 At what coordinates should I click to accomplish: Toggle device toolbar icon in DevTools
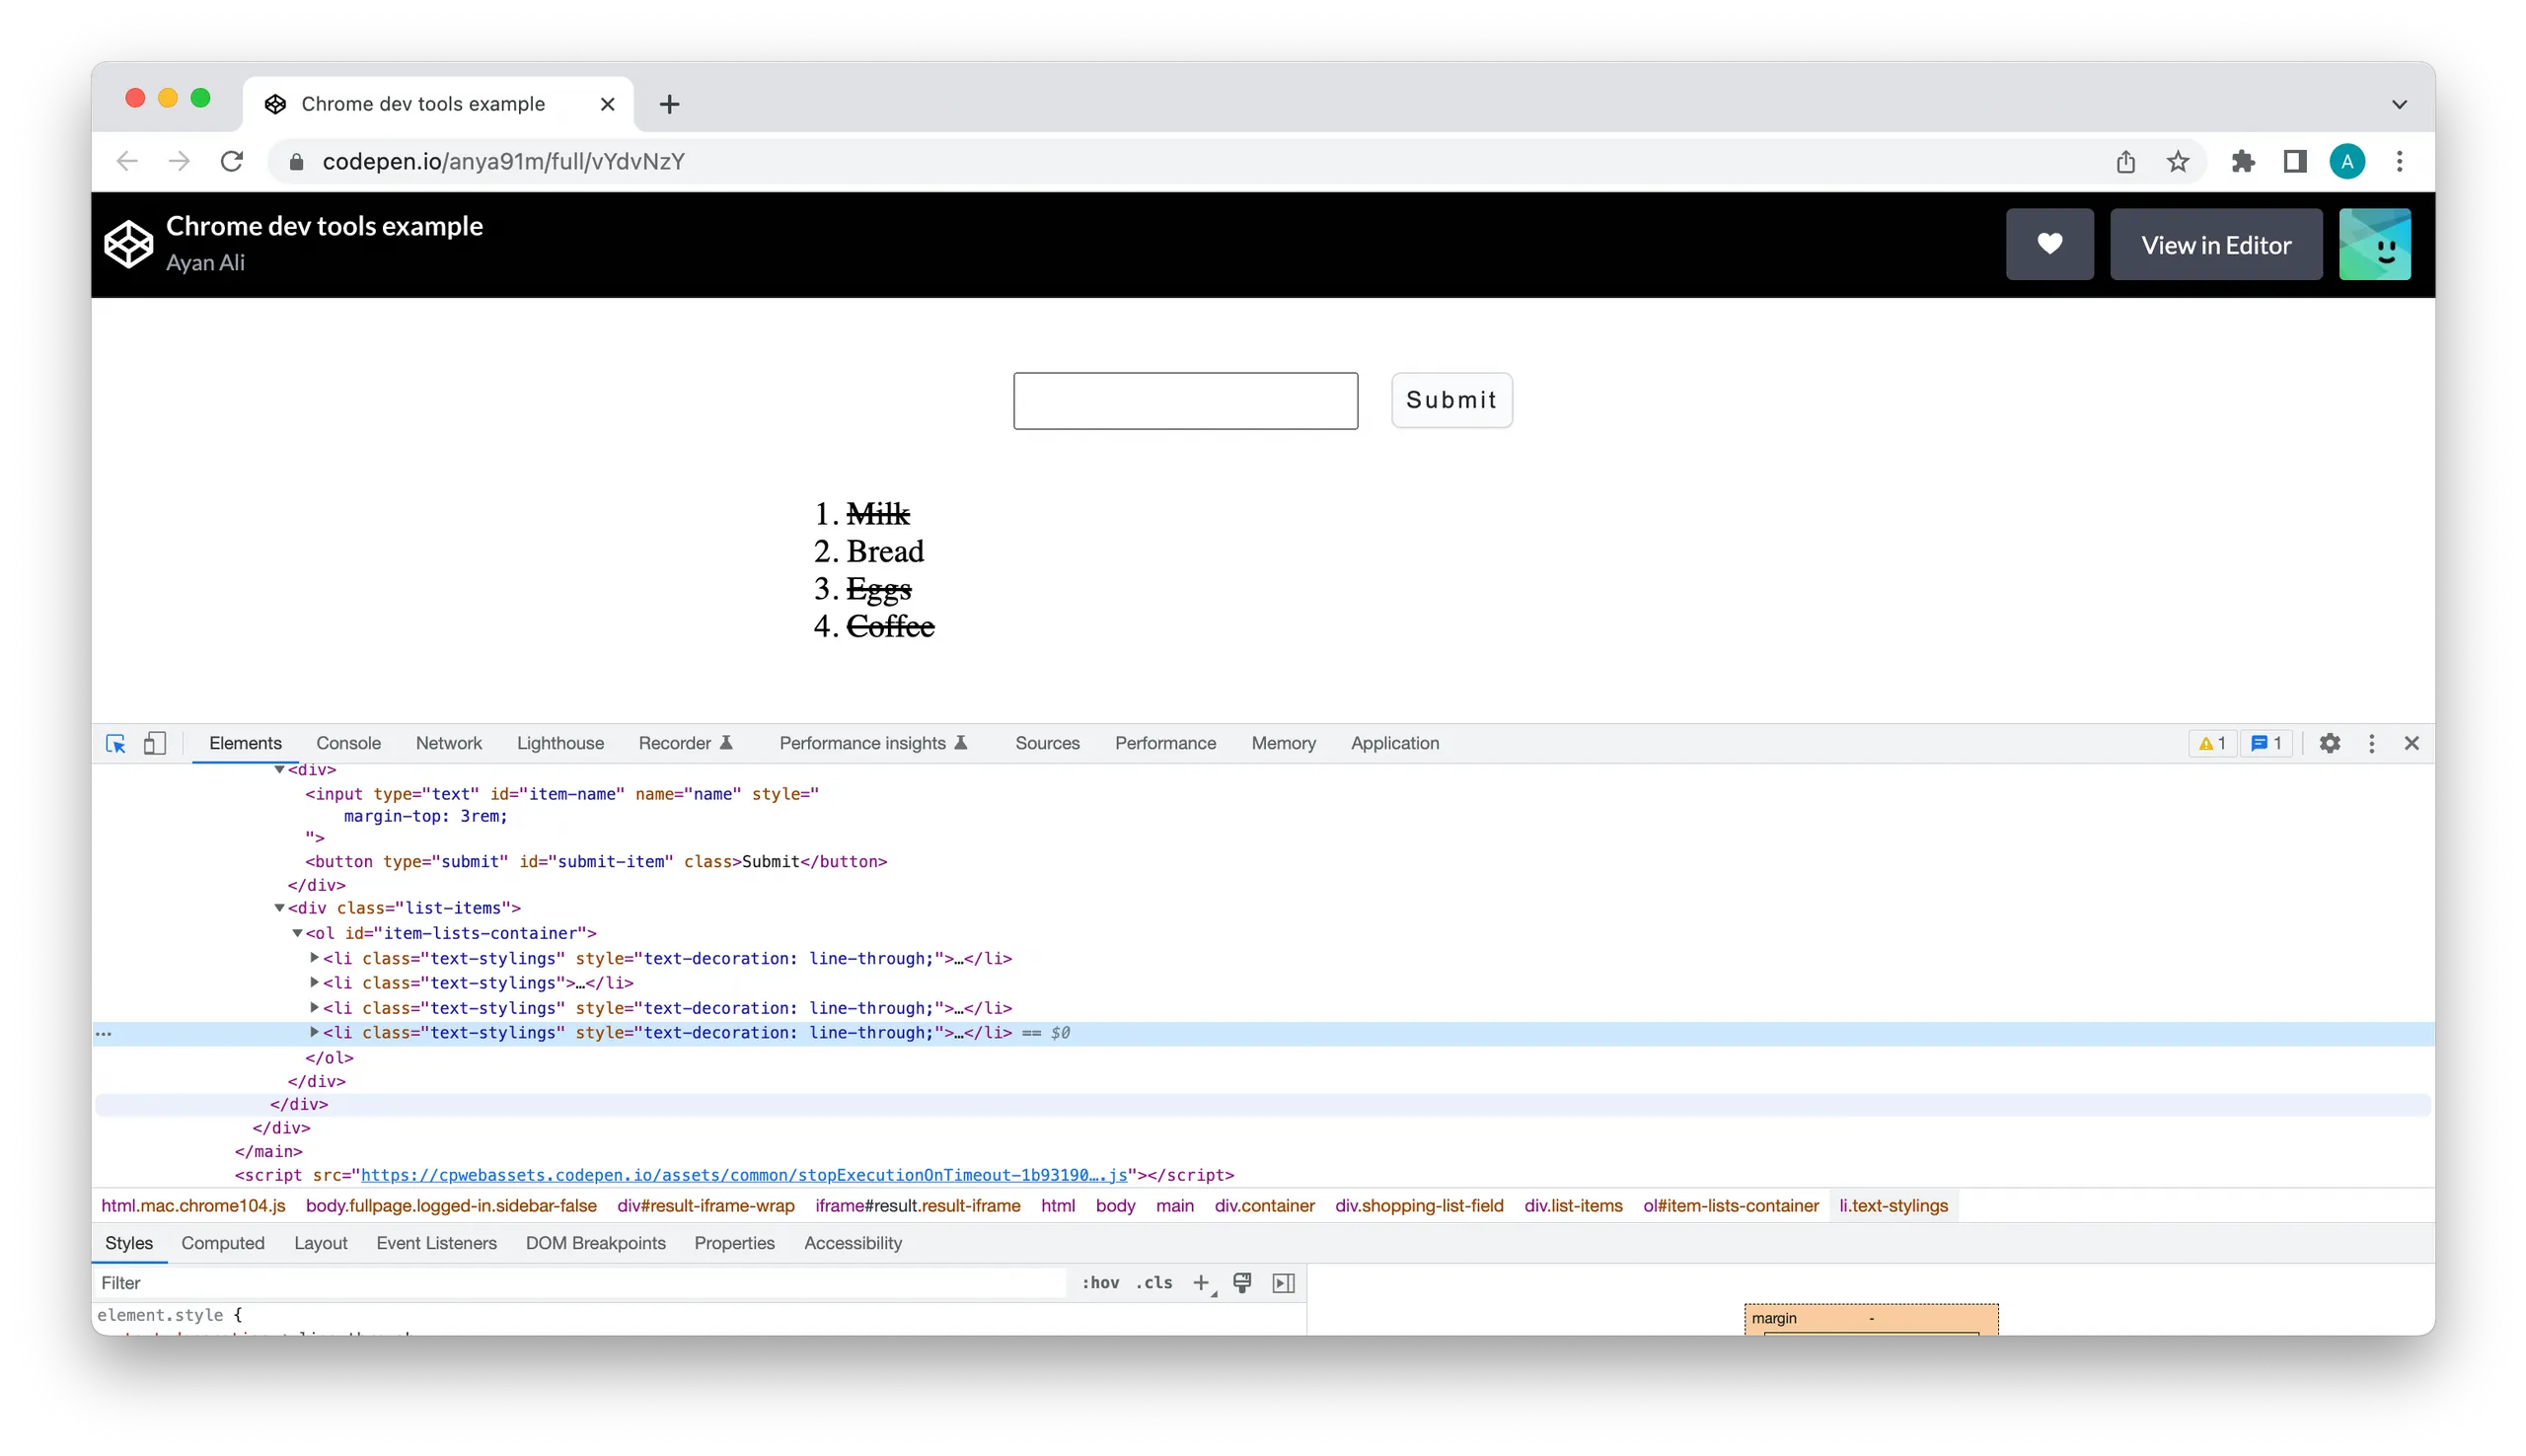(x=154, y=743)
